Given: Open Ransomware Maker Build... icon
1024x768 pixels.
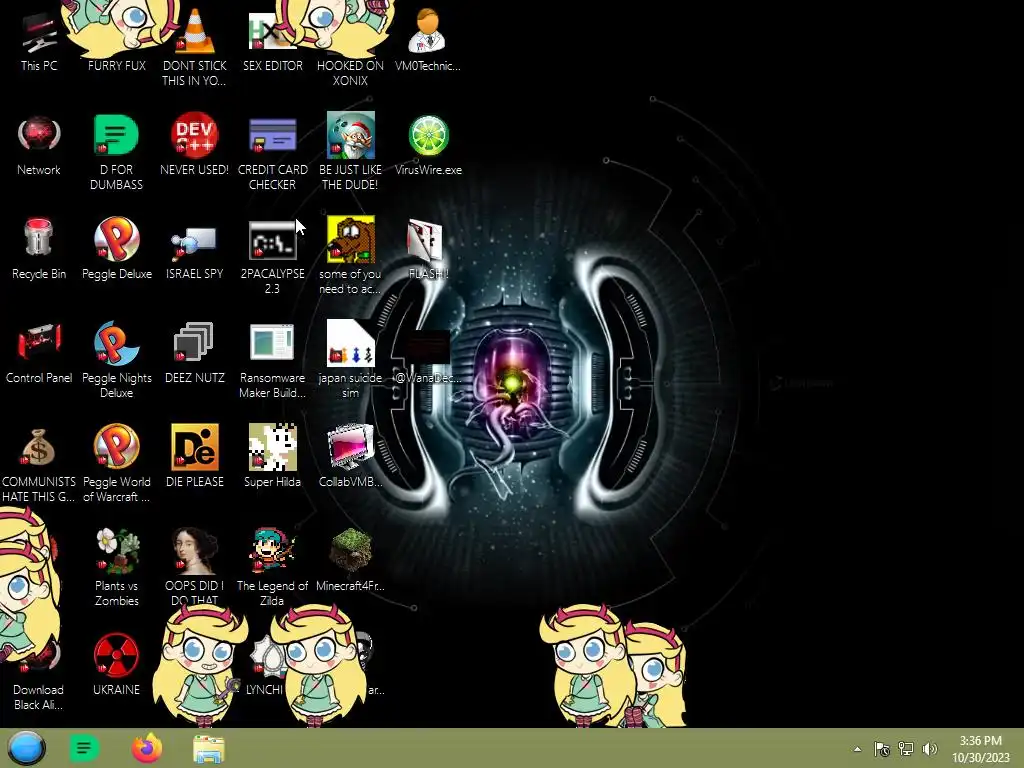Looking at the screenshot, I should (272, 342).
